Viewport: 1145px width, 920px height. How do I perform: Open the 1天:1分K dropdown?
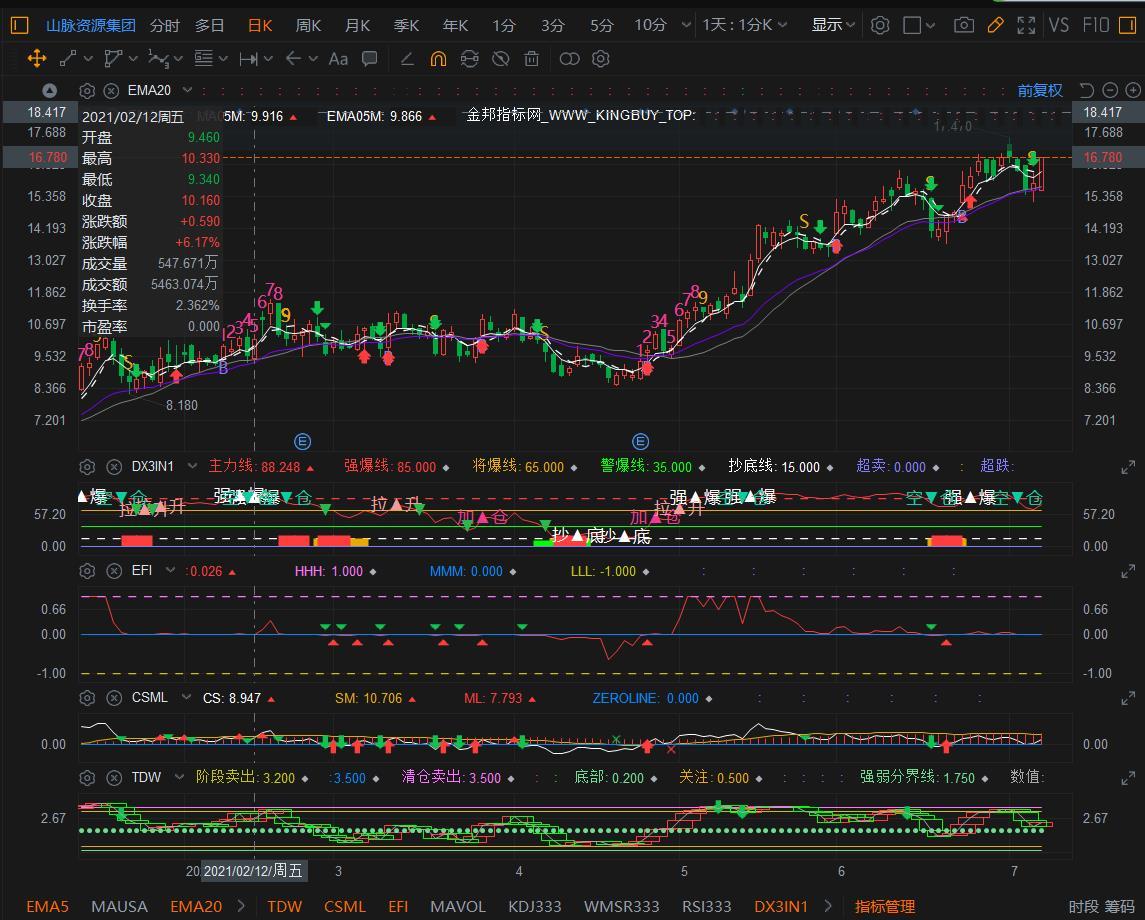click(745, 26)
